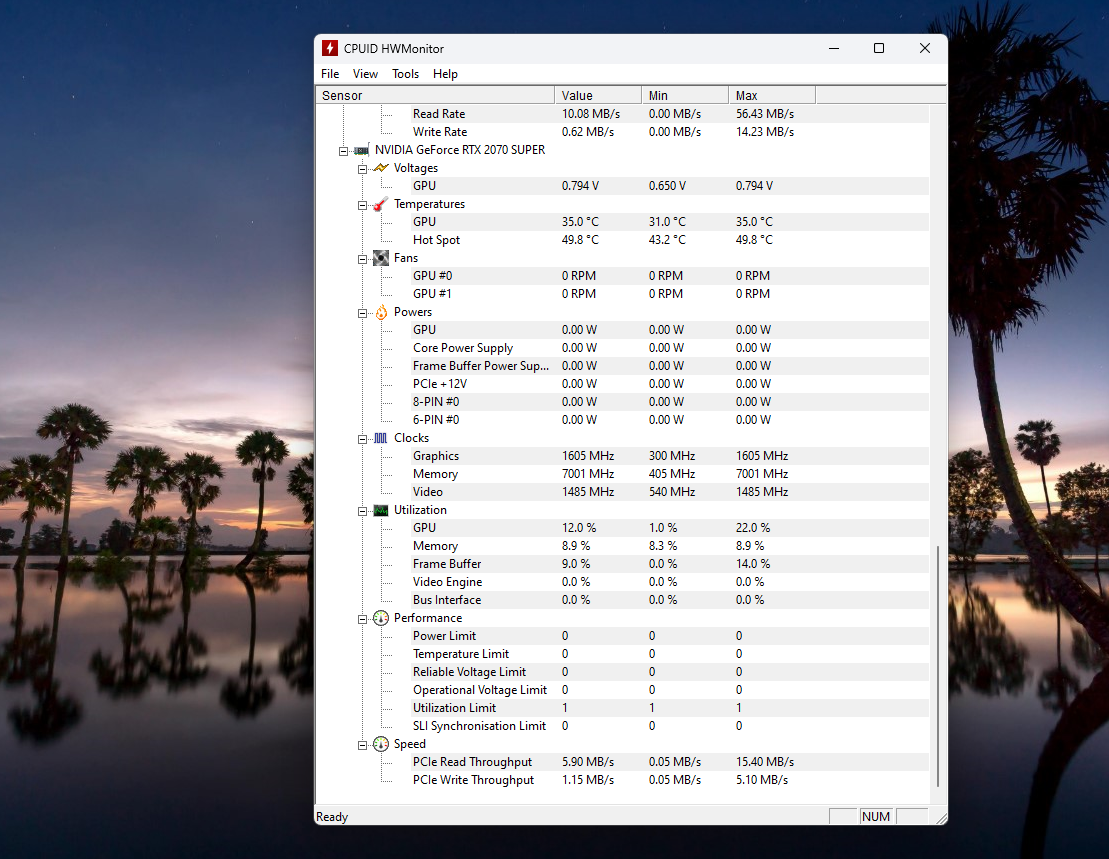Click the Sensor column header
This screenshot has width=1109, height=859.
coord(435,95)
